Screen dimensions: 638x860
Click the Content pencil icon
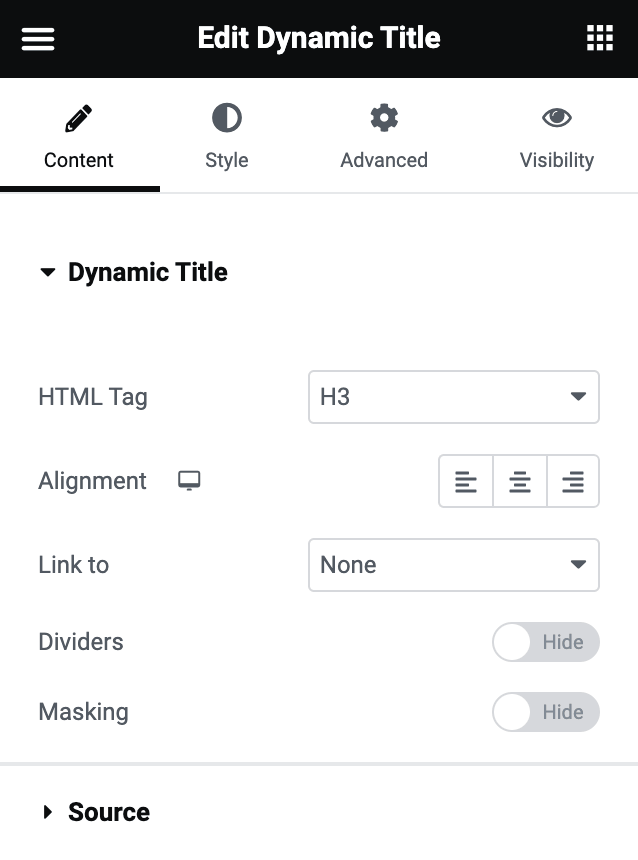pos(79,120)
